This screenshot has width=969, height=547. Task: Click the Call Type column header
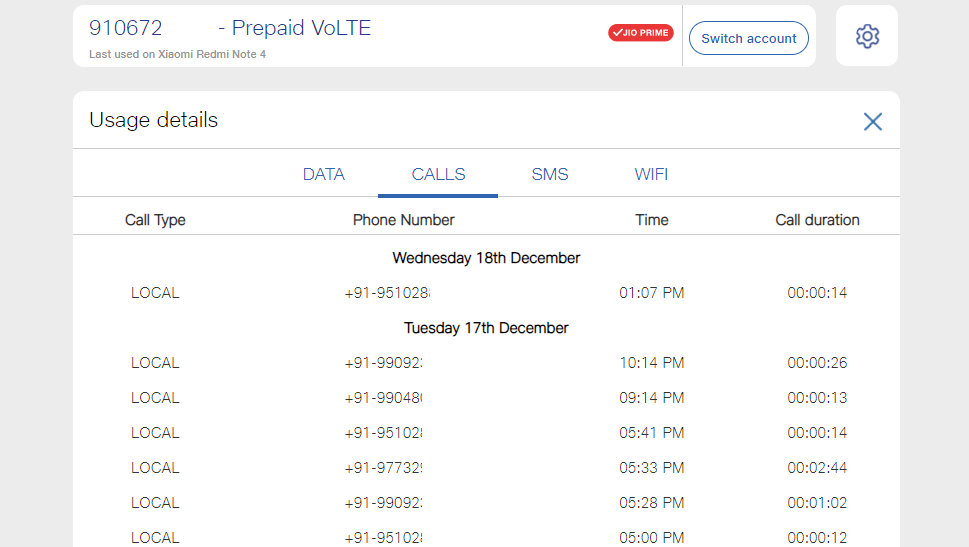click(155, 220)
